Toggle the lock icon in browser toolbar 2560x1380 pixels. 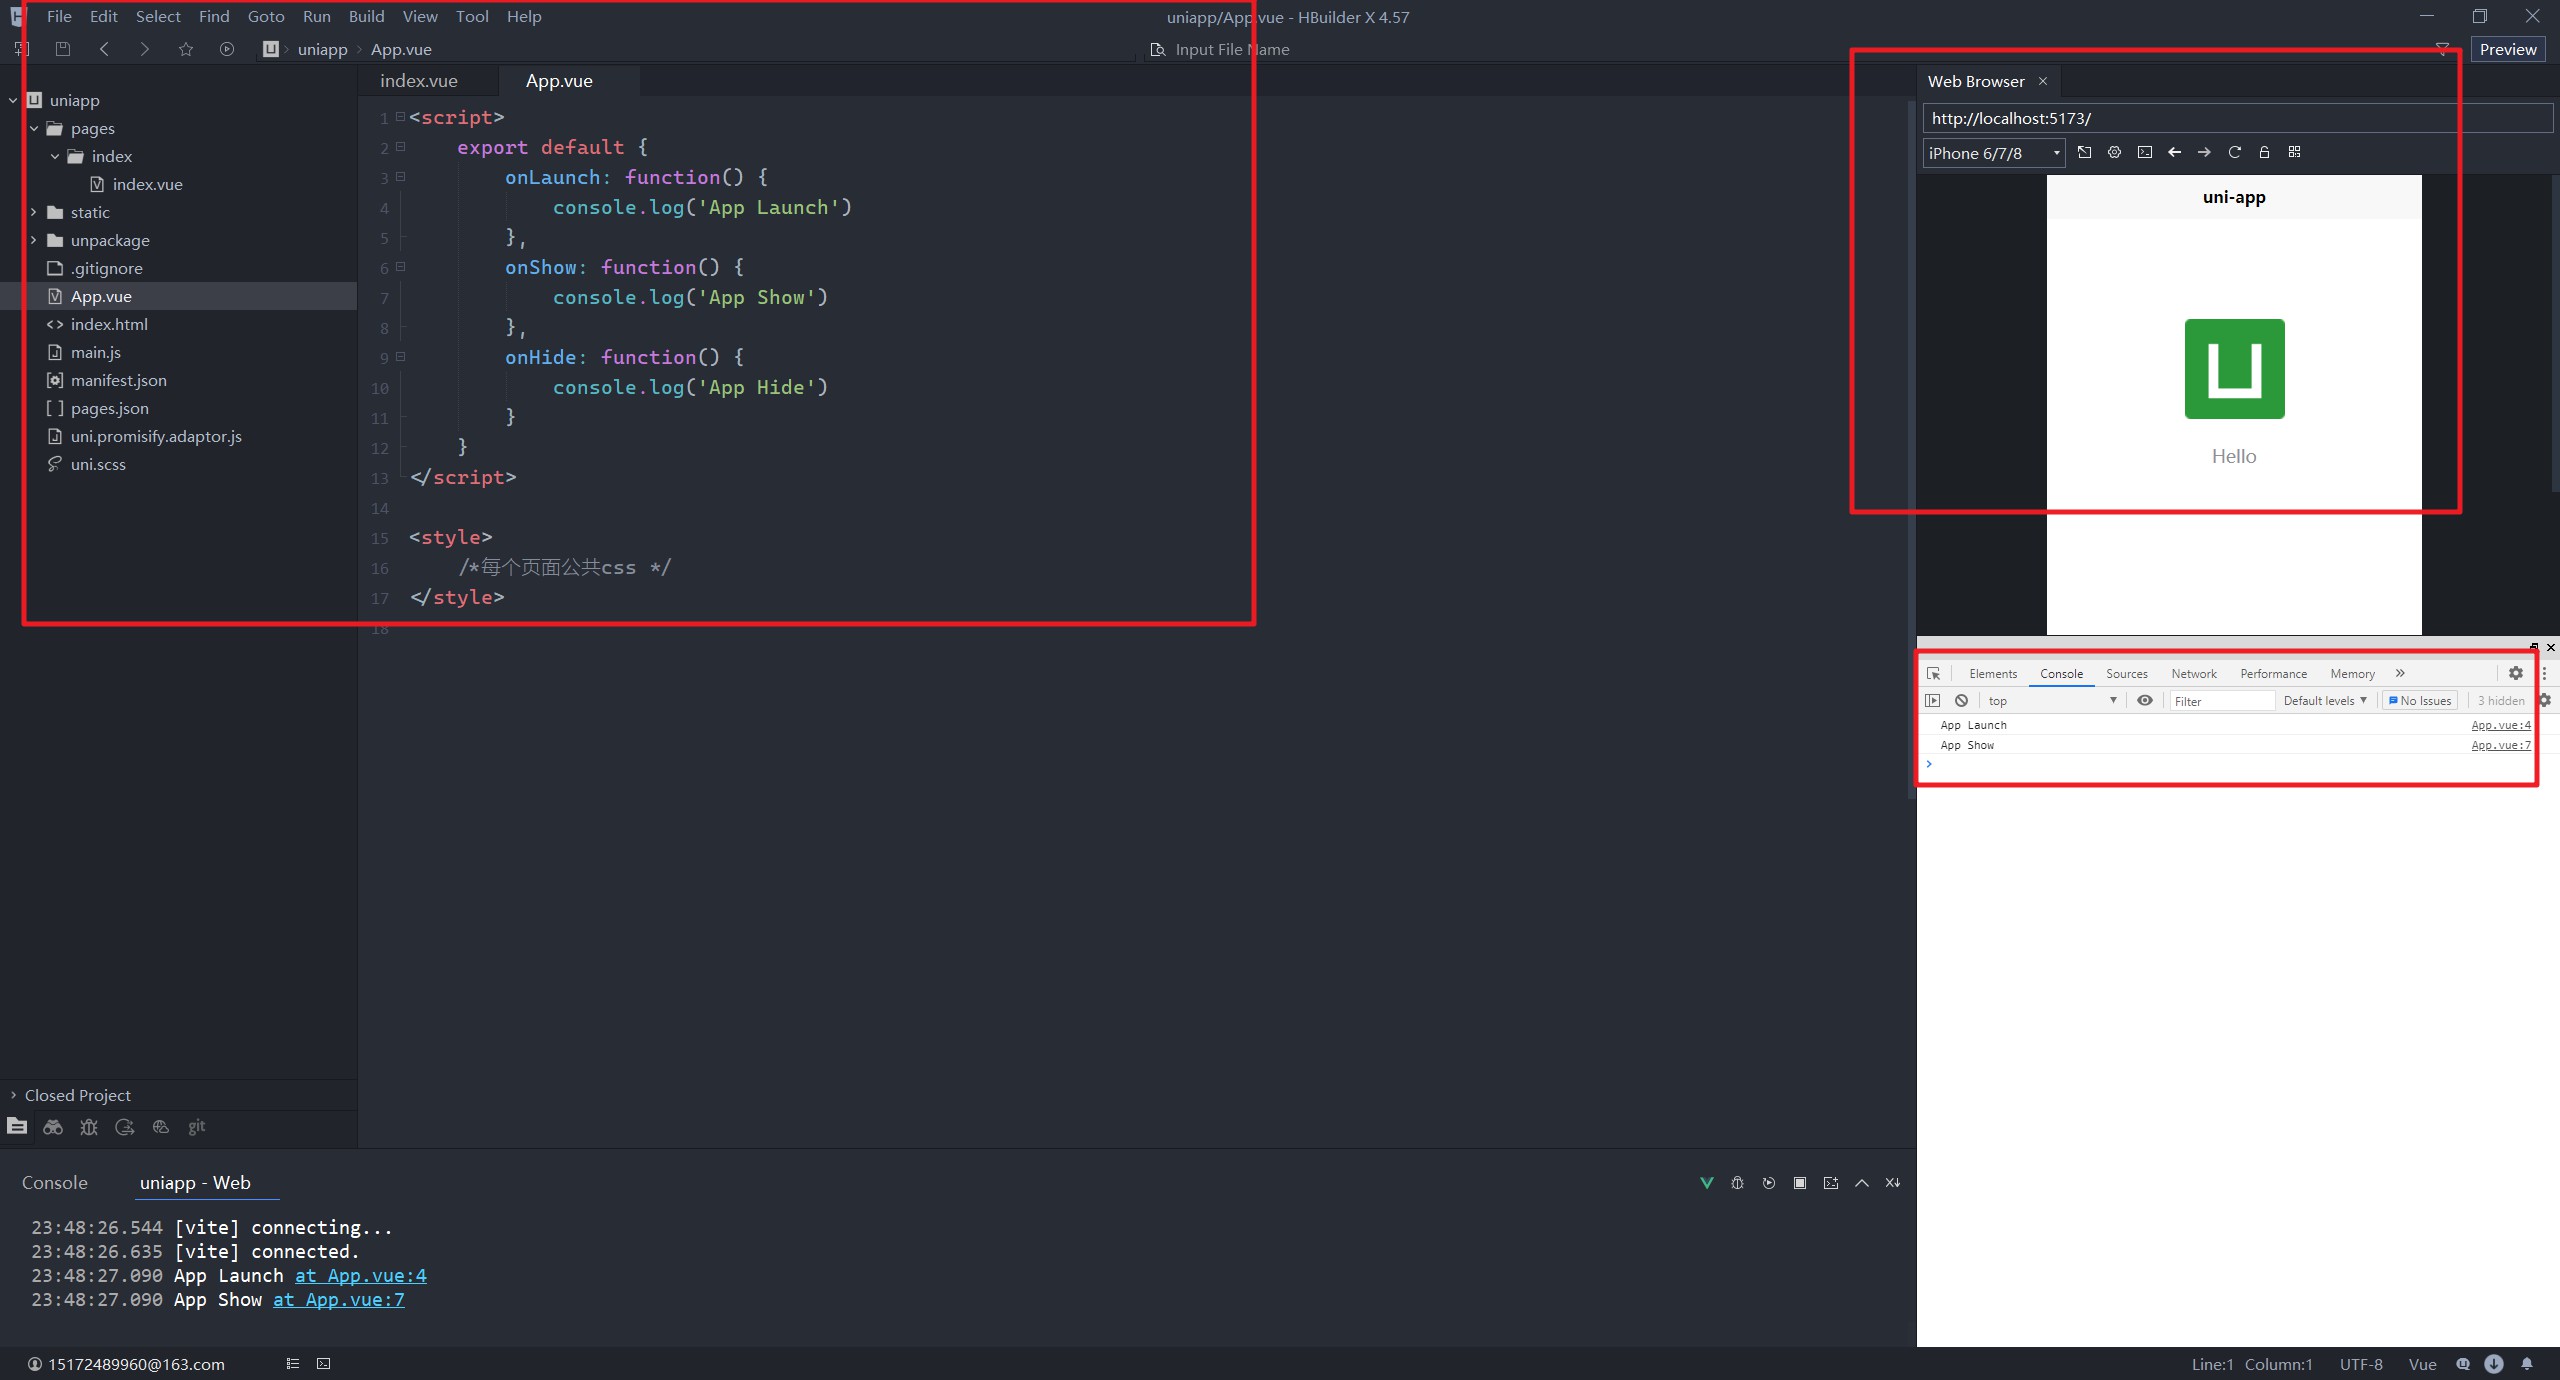2264,152
